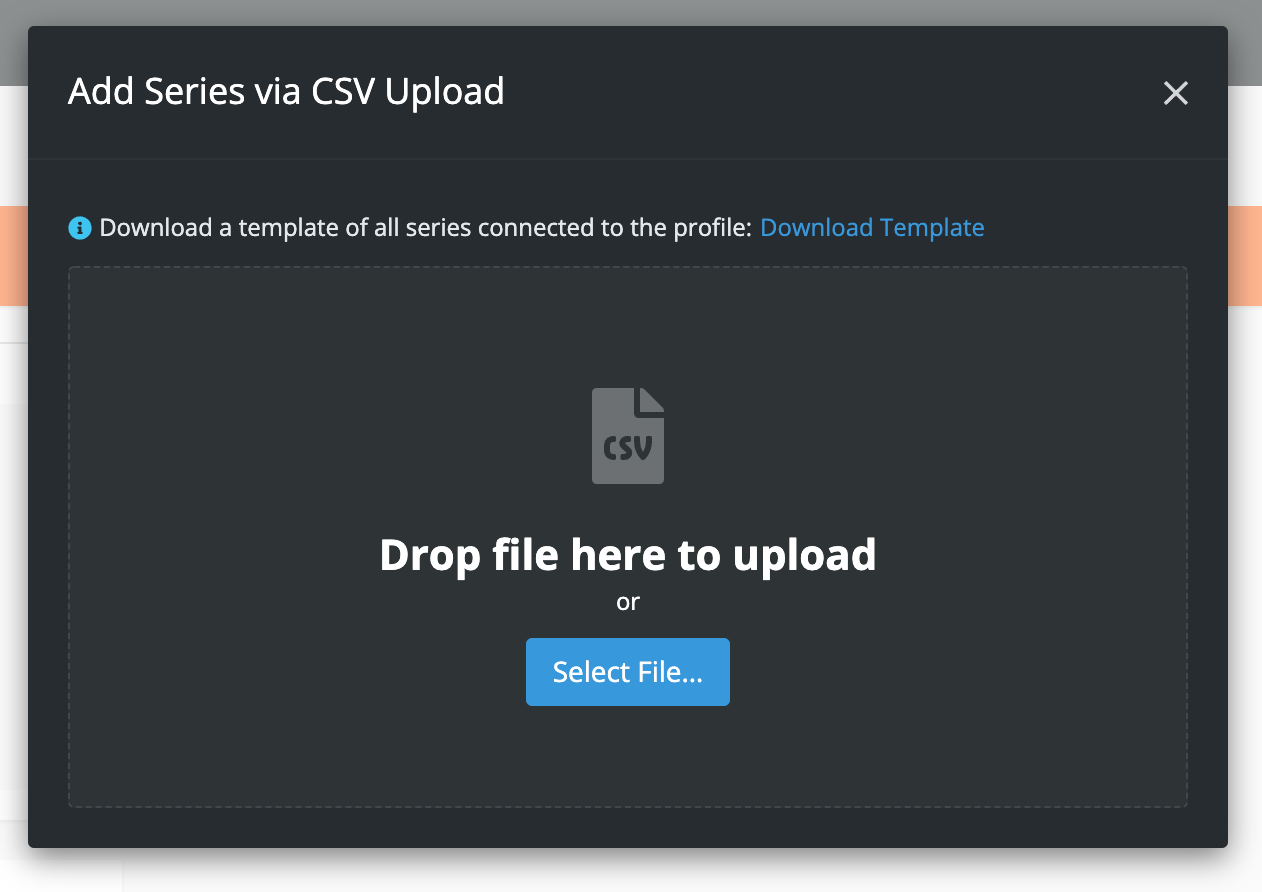The width and height of the screenshot is (1262, 892).
Task: Click the template download description text
Action: [425, 228]
